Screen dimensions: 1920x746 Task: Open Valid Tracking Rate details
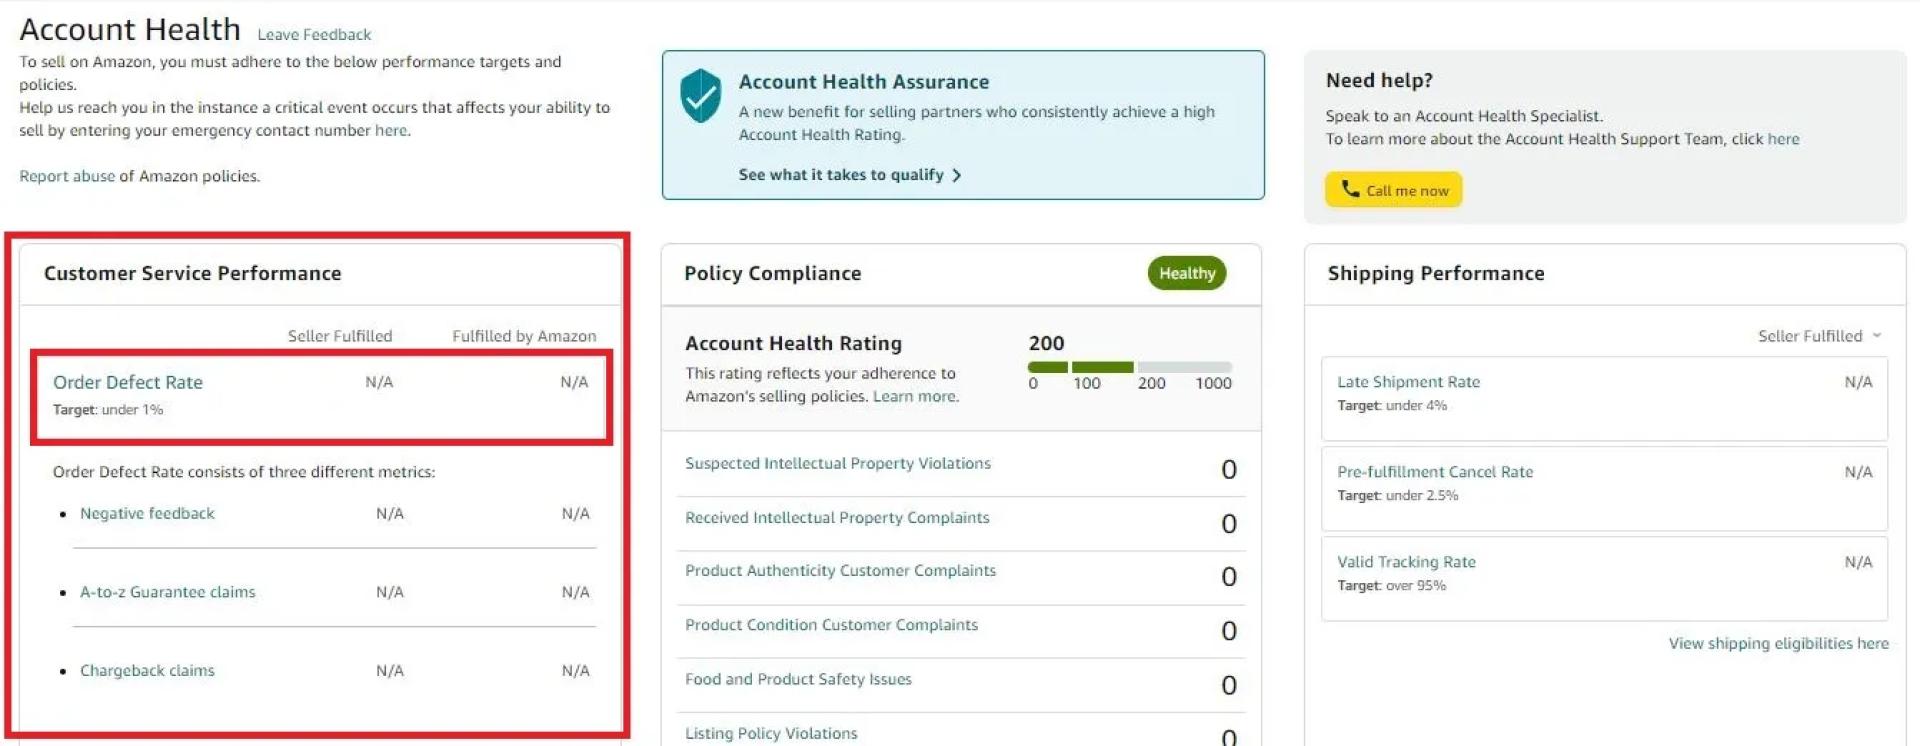coord(1406,561)
